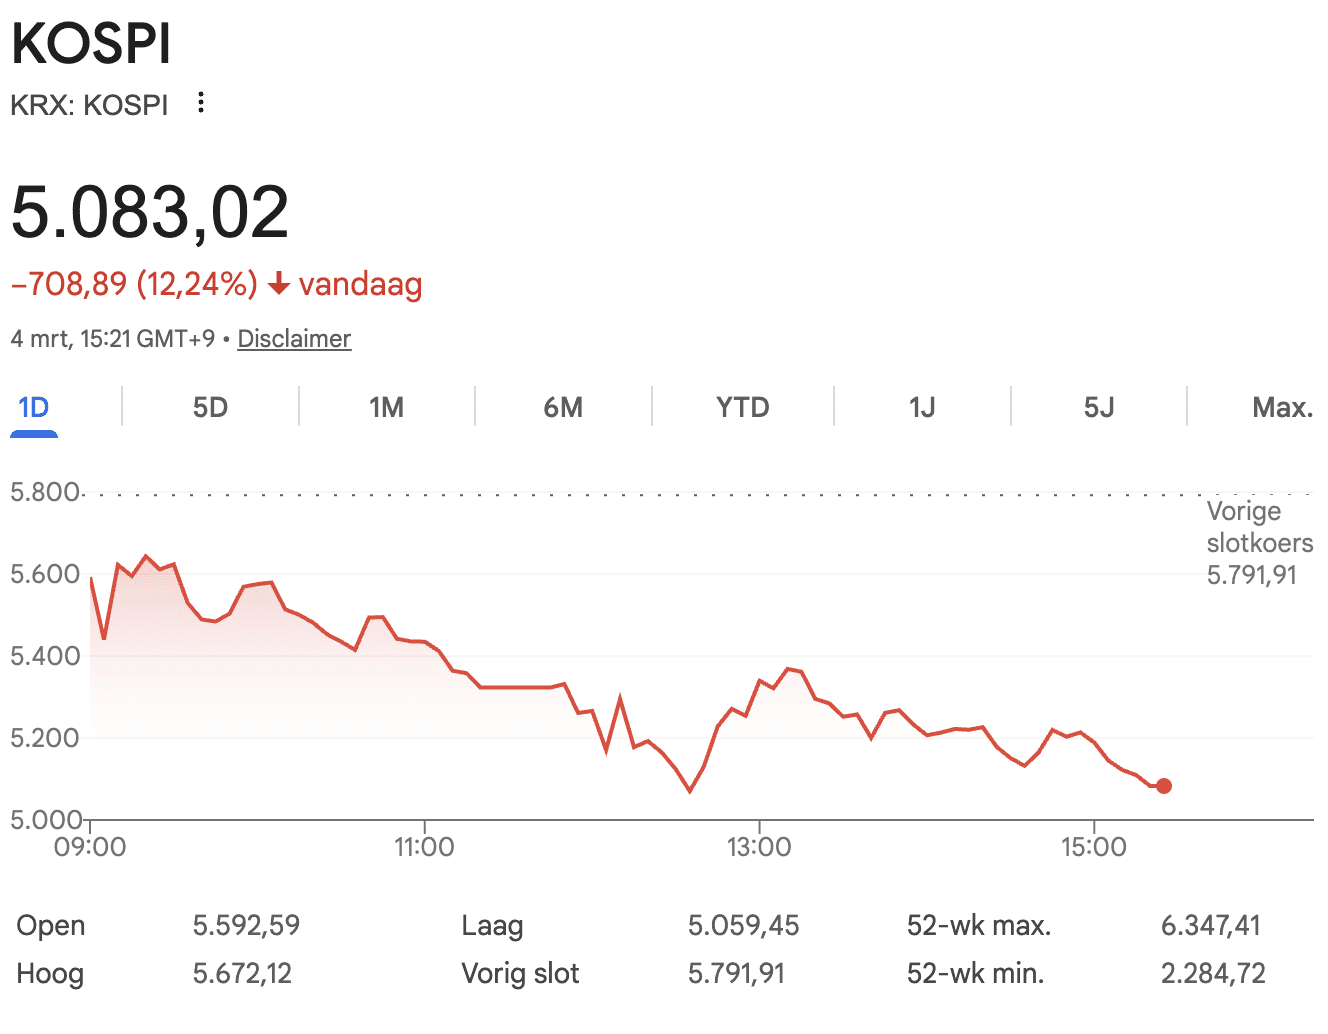The width and height of the screenshot is (1328, 1034).
Task: Click the 13:00 time axis marker
Action: pos(759,847)
